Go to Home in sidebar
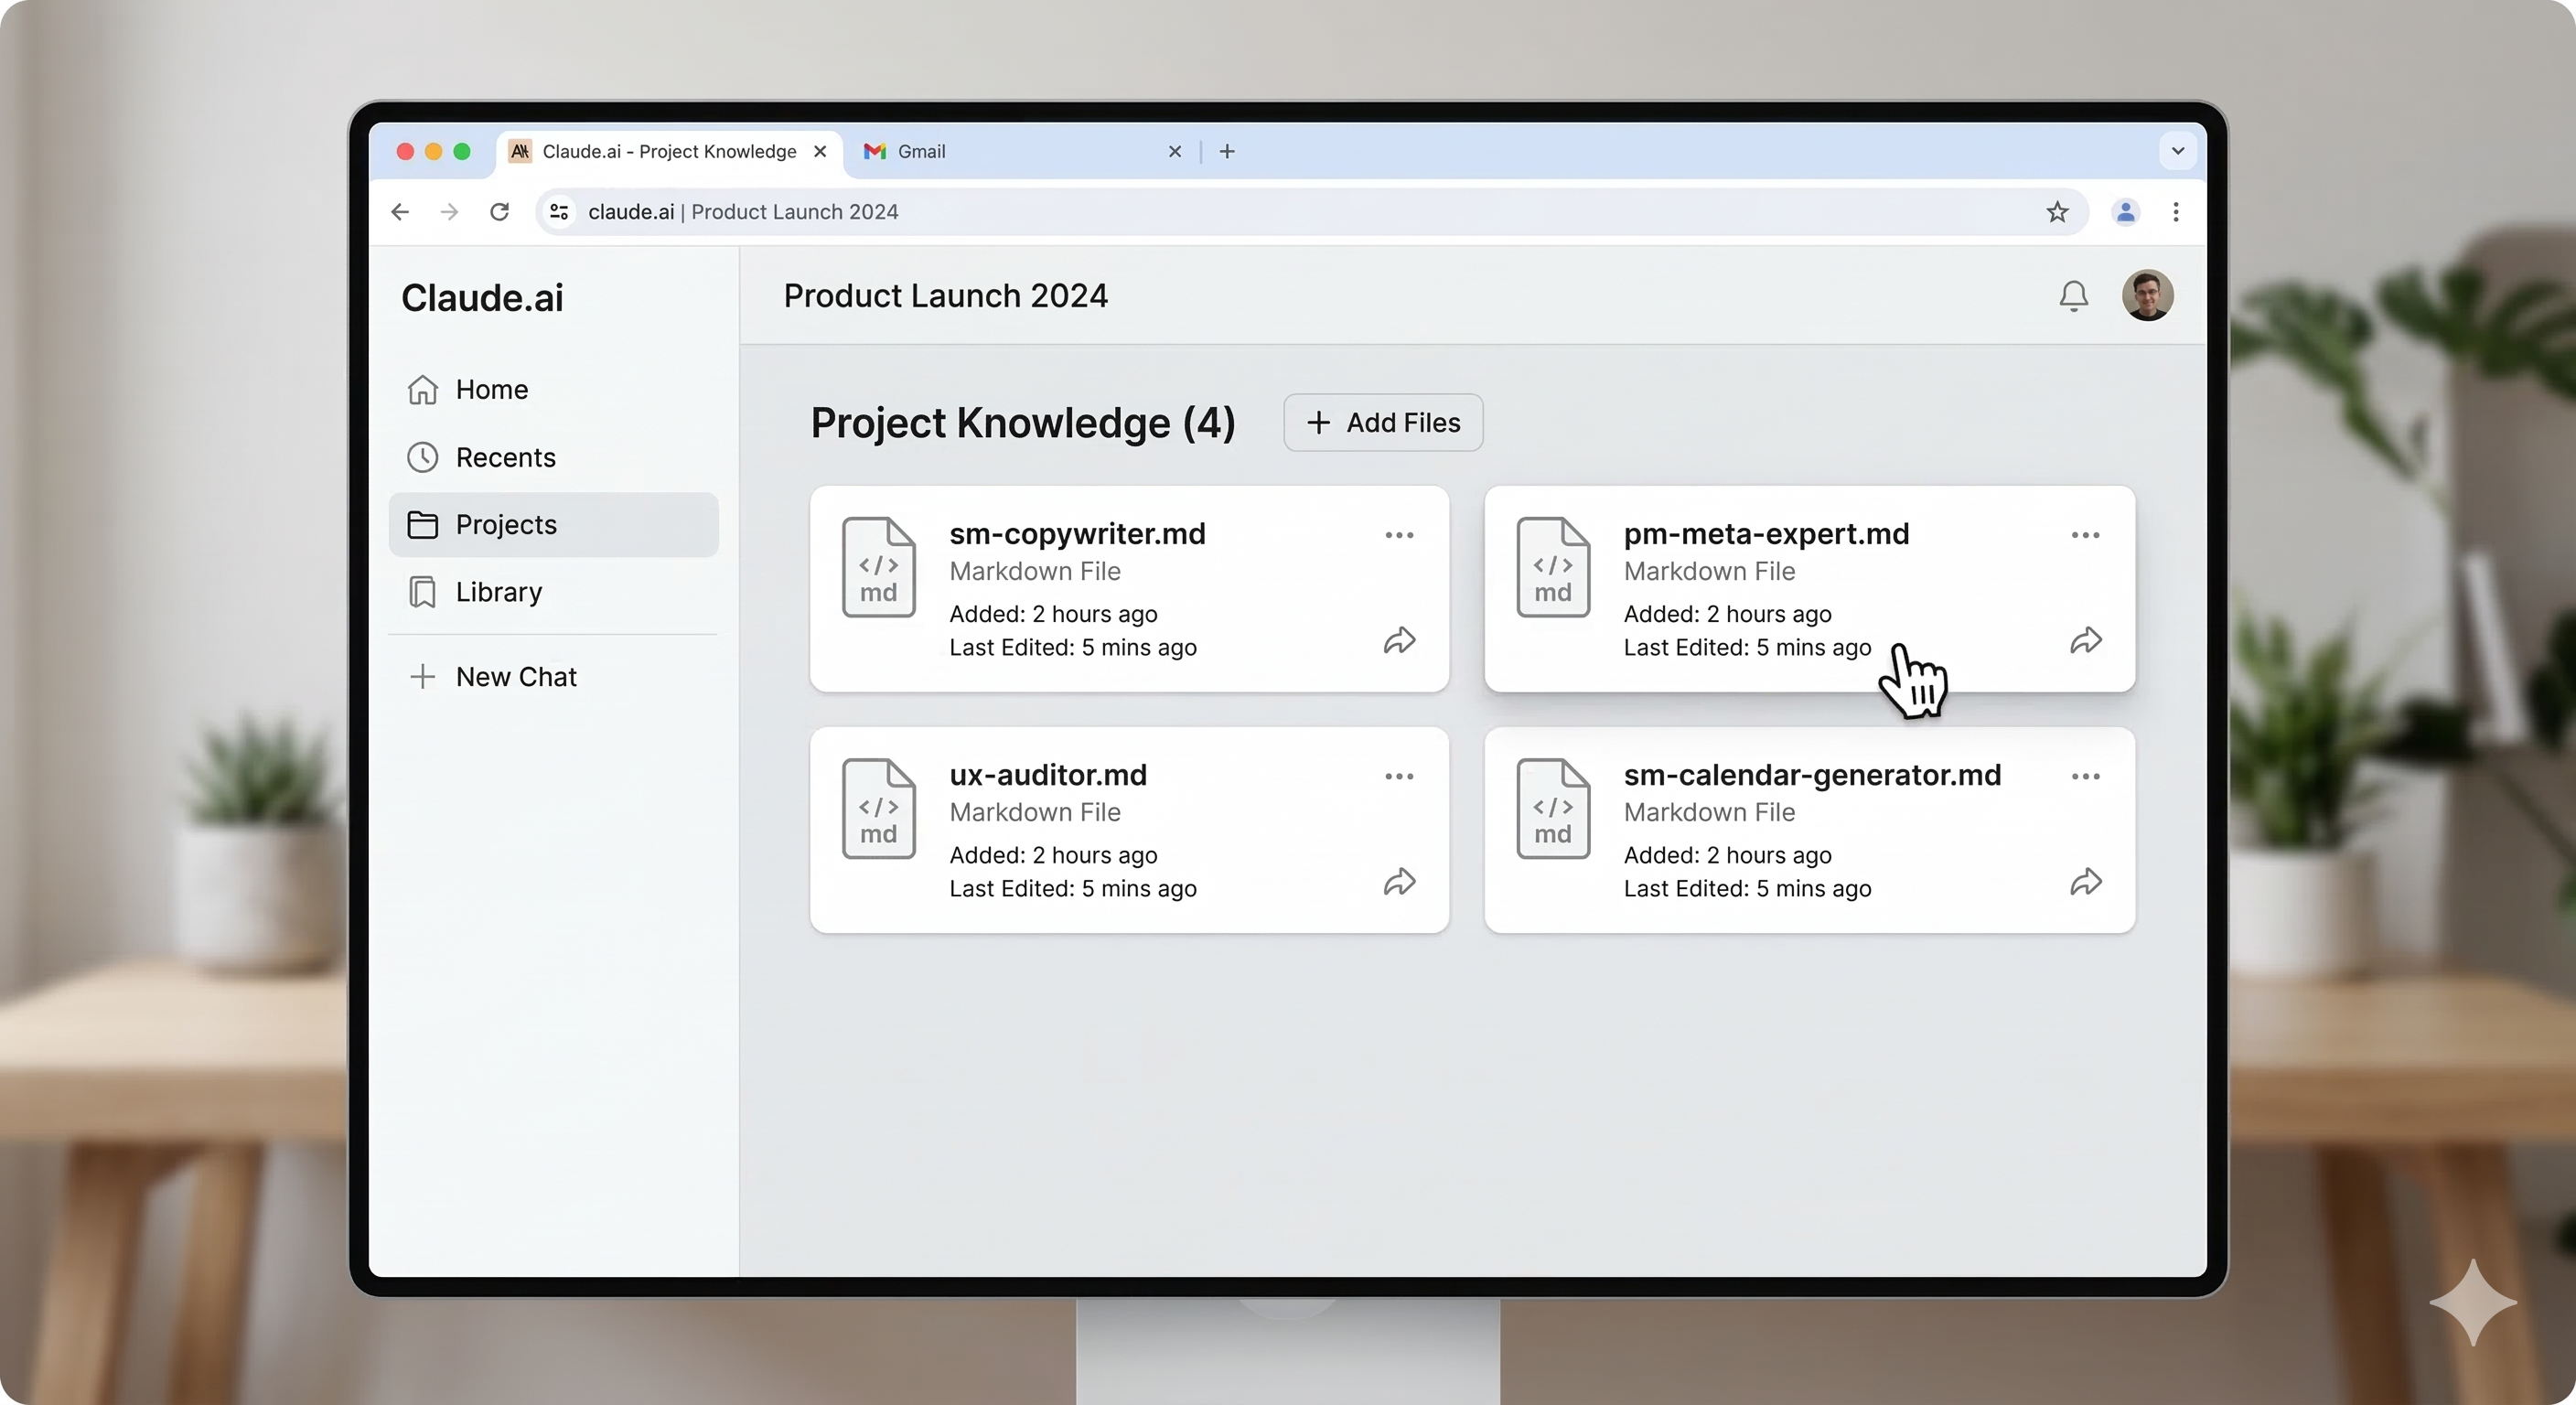Screen dimensions: 2576x1405 click(x=553, y=390)
